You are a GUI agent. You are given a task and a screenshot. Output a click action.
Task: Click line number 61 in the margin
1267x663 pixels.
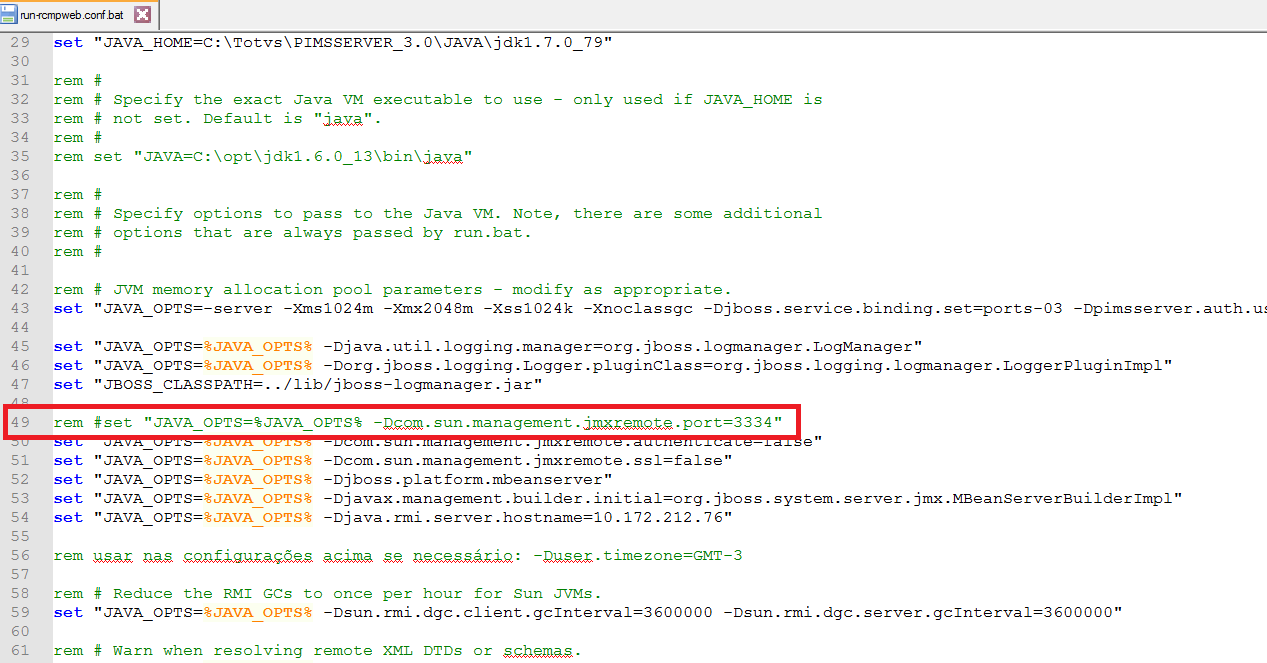tap(21, 651)
